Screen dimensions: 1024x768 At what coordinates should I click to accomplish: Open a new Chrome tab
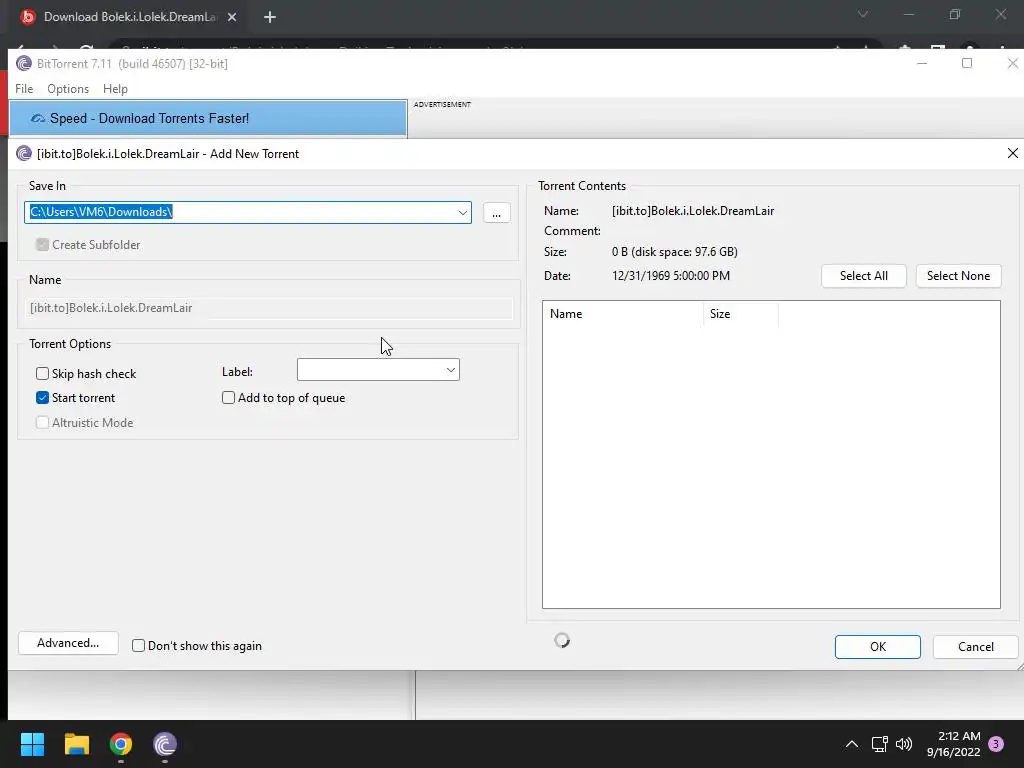pos(270,17)
